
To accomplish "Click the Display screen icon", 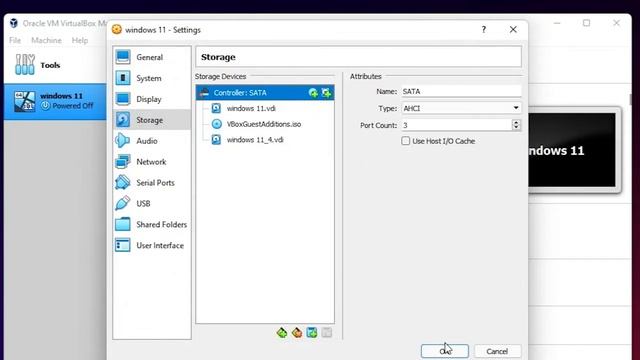I will pyautogui.click(x=123, y=99).
